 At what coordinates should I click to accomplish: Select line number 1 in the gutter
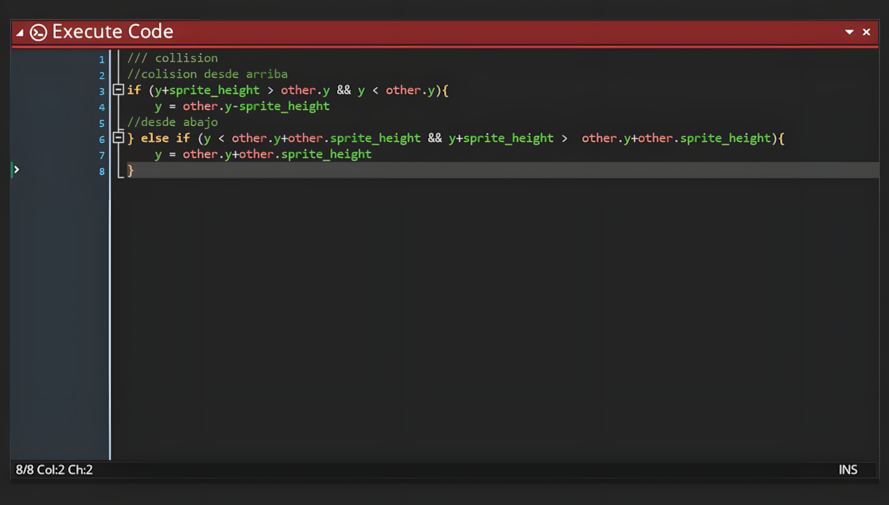(x=102, y=59)
